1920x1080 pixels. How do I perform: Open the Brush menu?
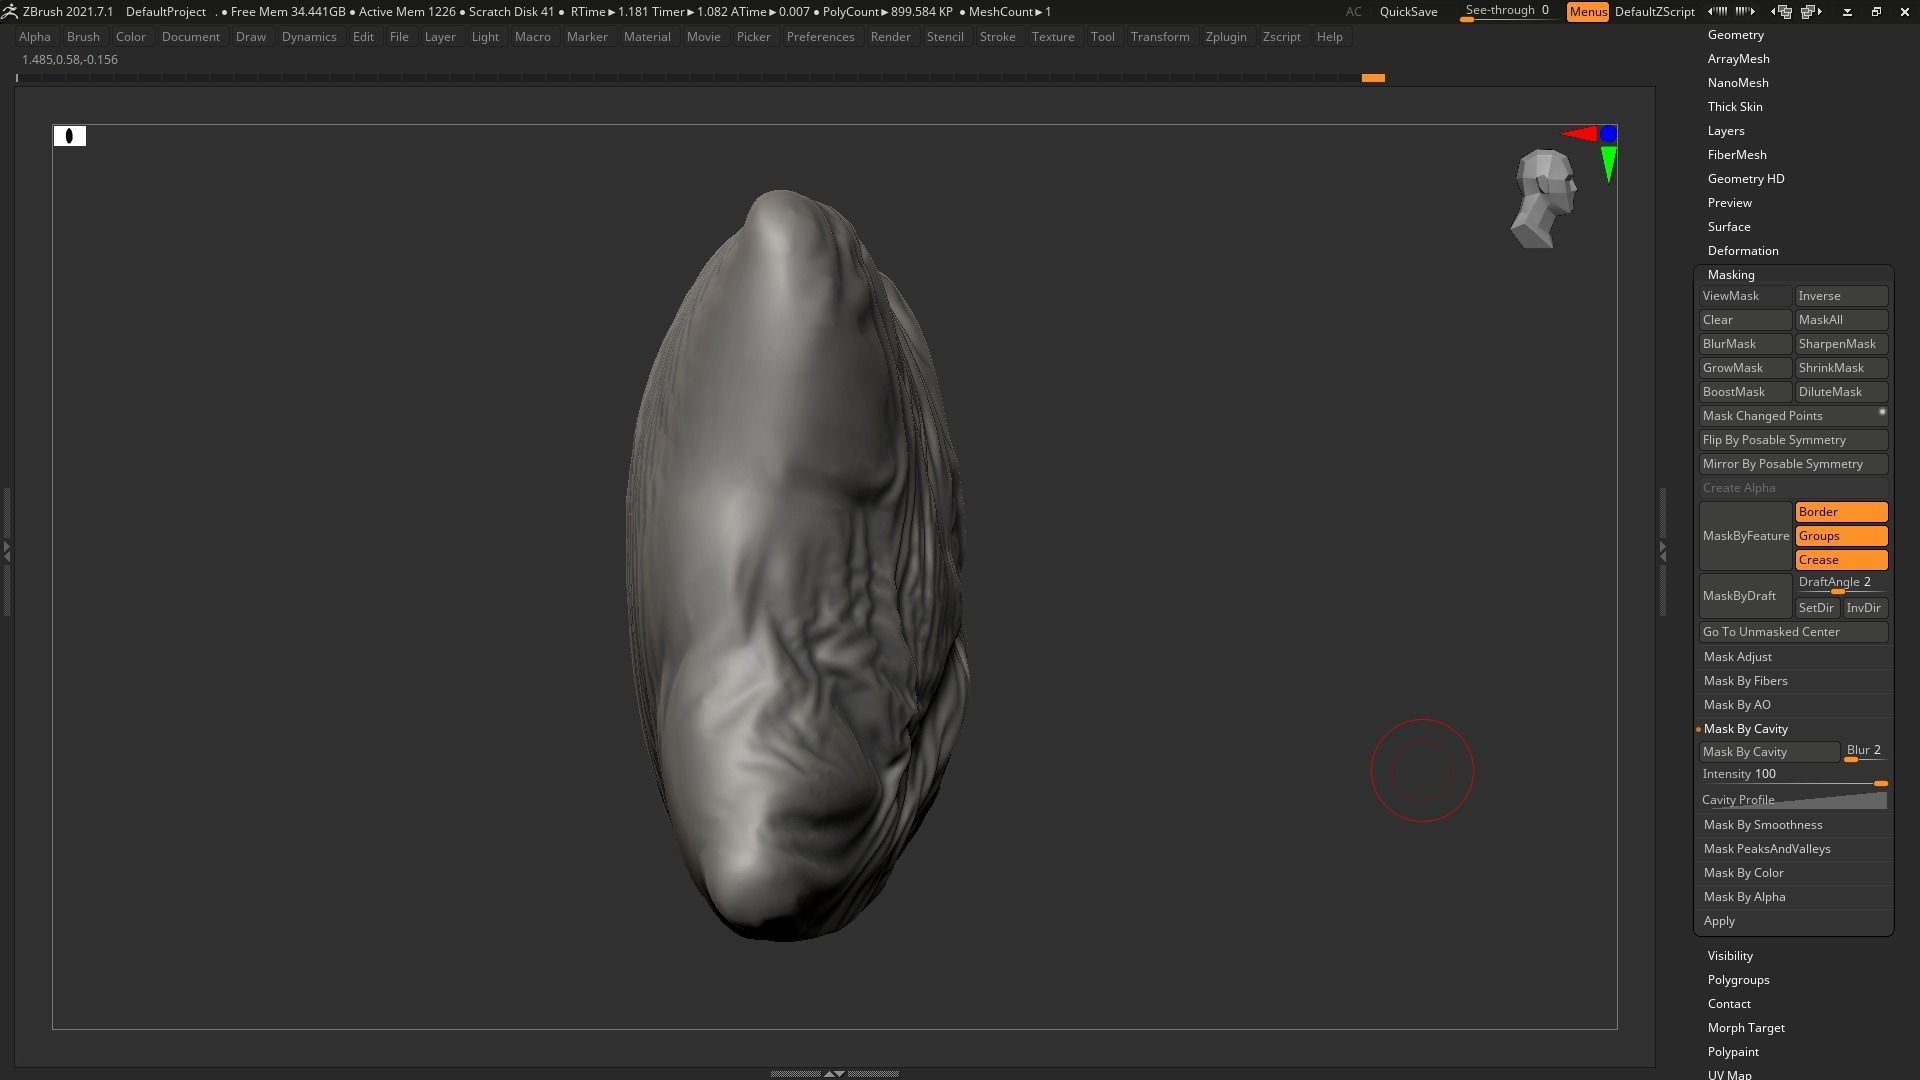pyautogui.click(x=83, y=37)
